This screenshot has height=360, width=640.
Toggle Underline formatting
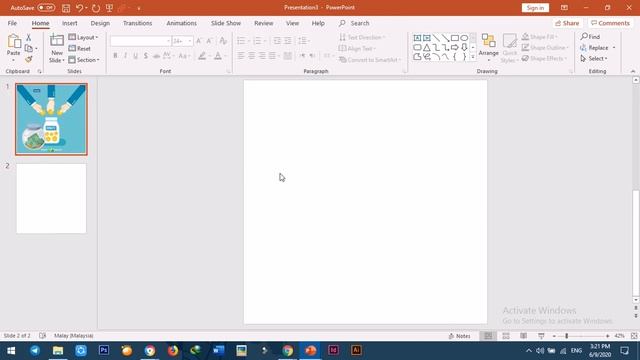point(136,56)
